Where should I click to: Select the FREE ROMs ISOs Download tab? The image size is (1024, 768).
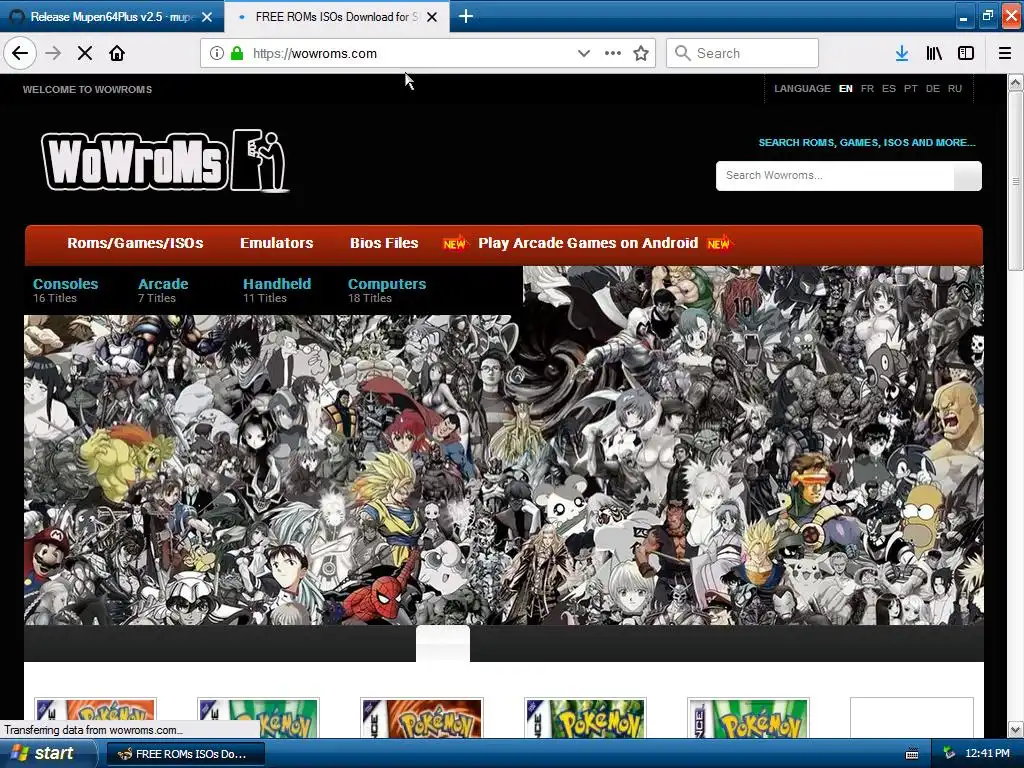pyautogui.click(x=336, y=17)
